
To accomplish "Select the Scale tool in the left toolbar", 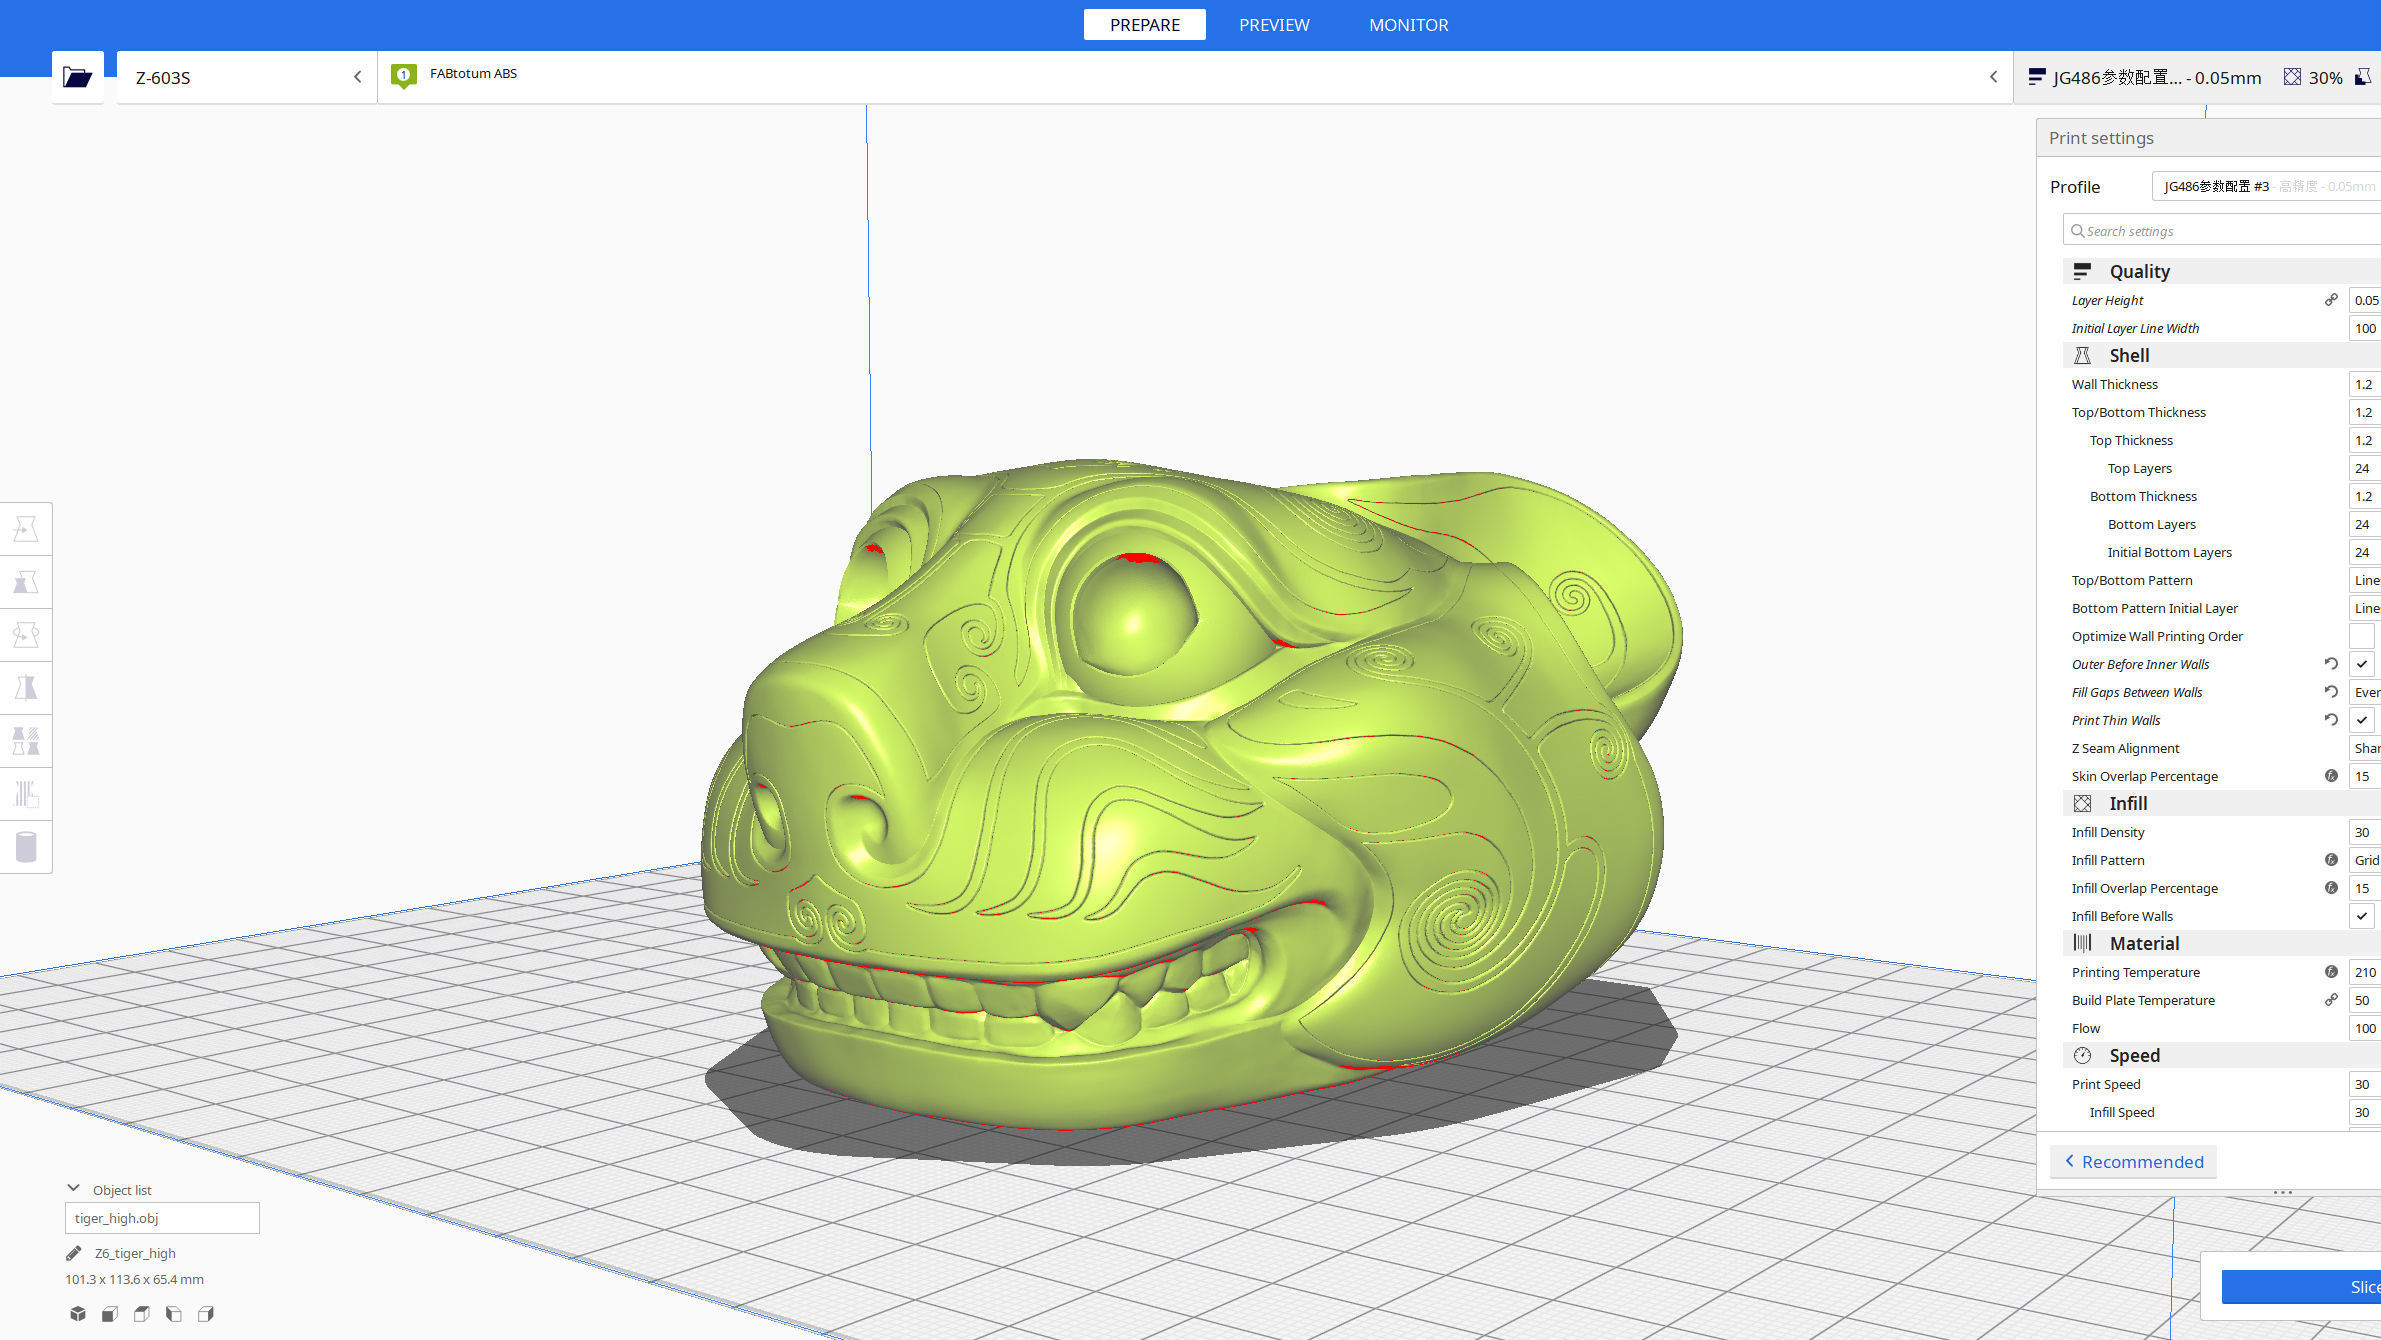I will pos(26,582).
